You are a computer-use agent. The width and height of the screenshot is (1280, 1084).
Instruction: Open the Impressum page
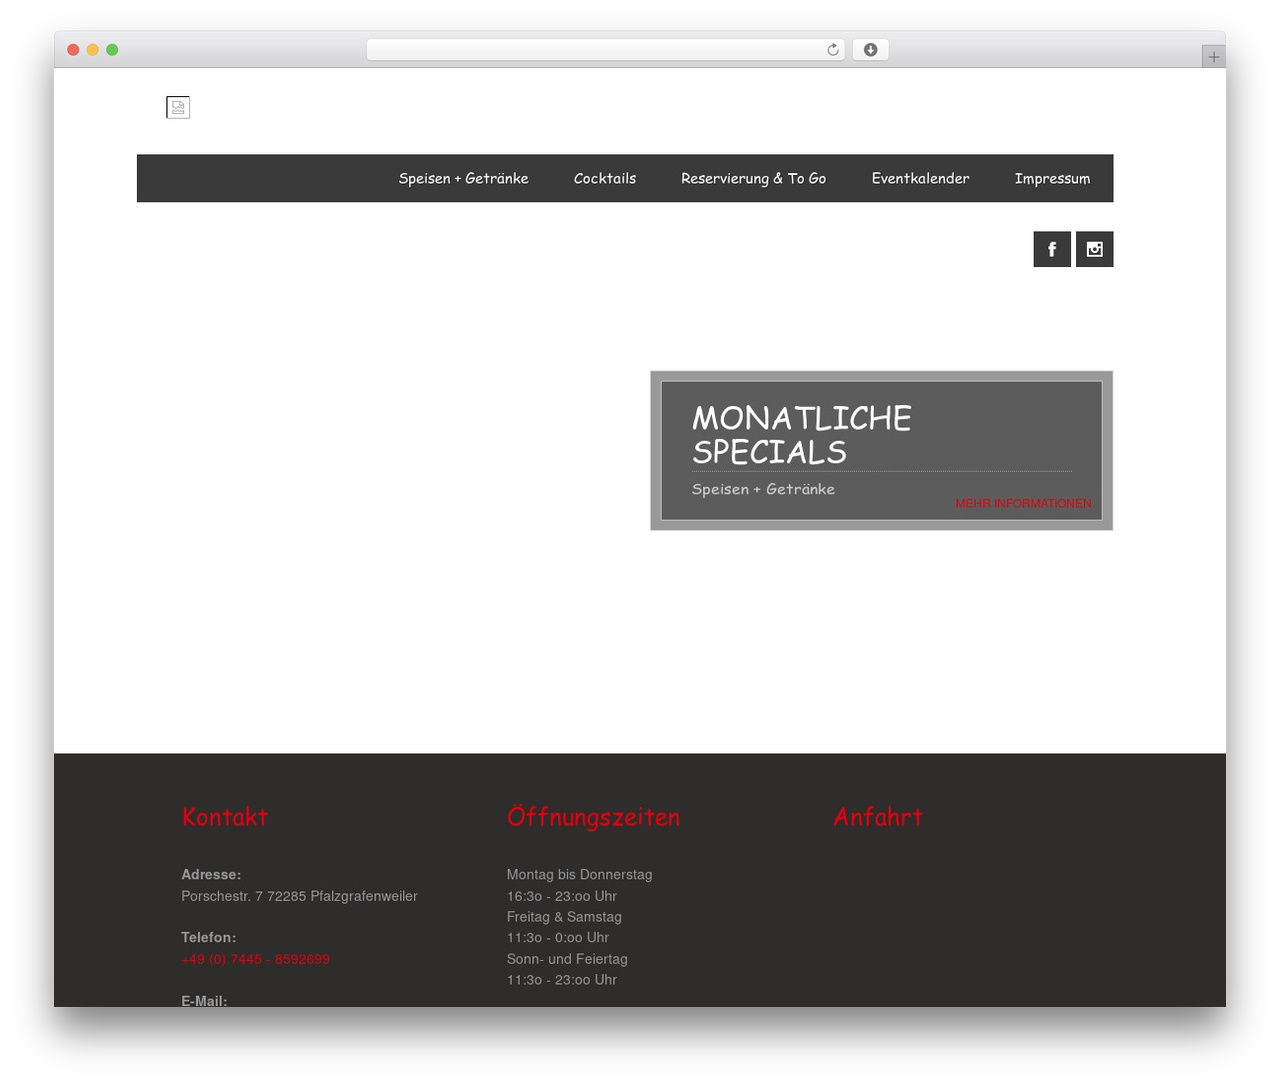tap(1052, 178)
